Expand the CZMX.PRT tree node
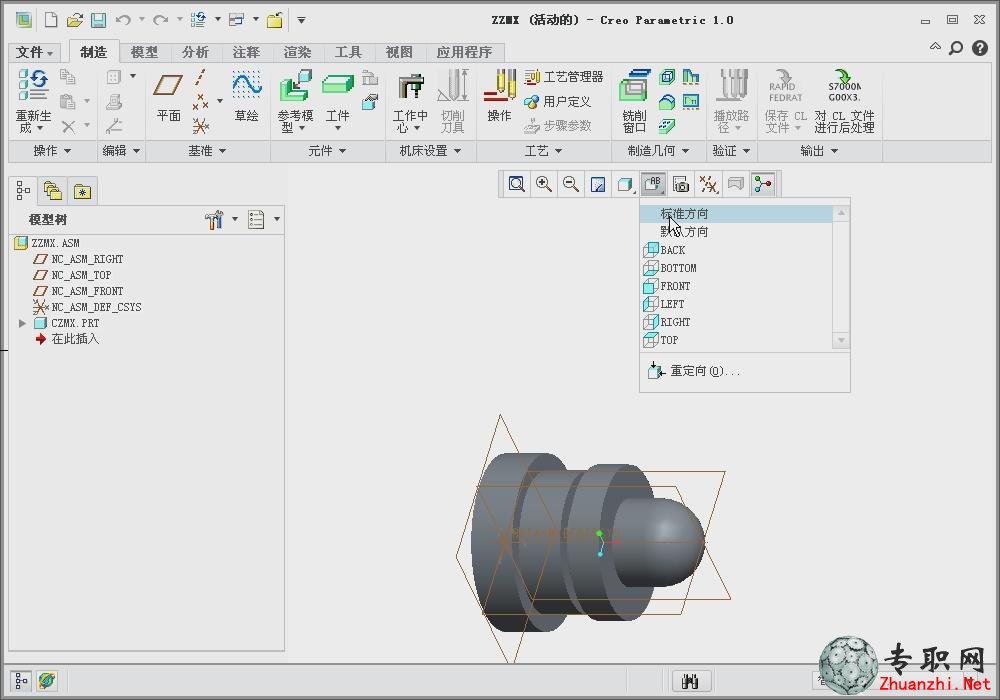 (22, 323)
